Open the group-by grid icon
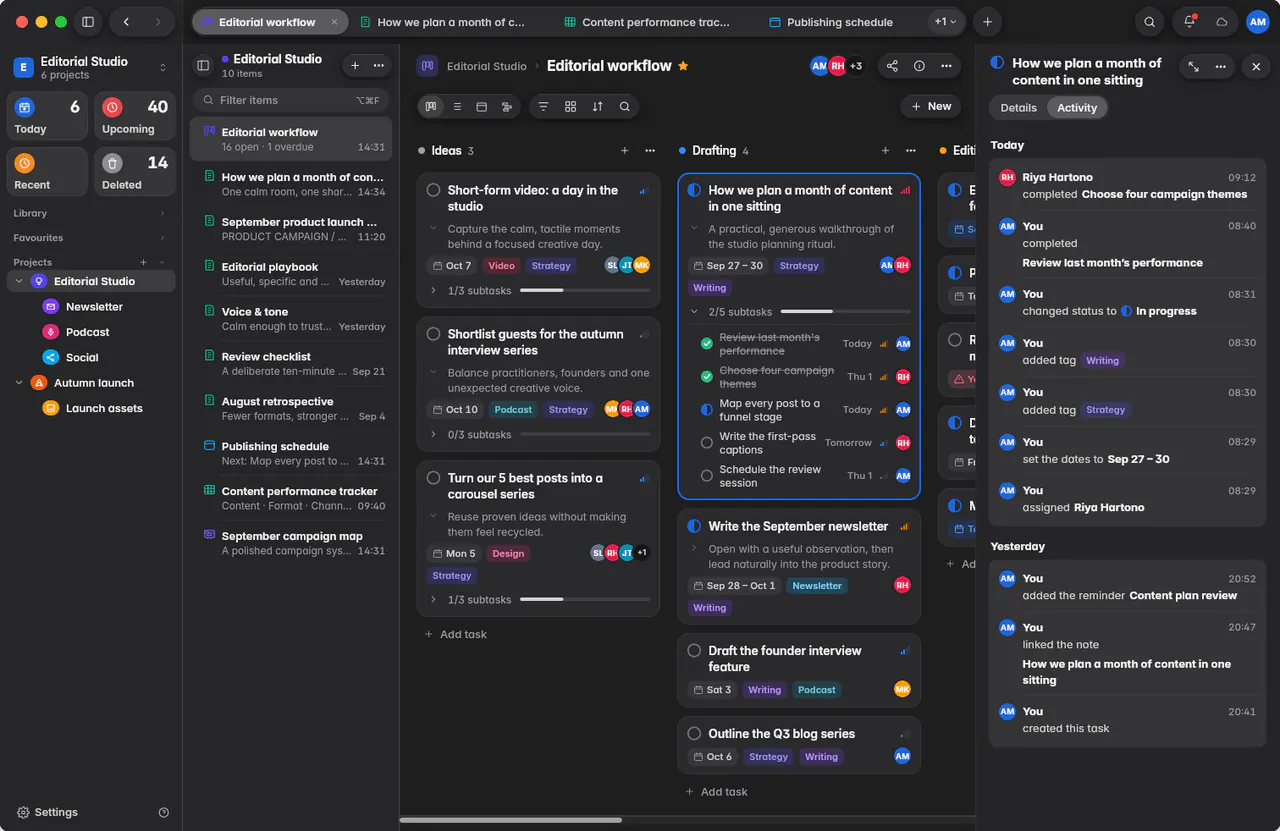 pos(570,106)
